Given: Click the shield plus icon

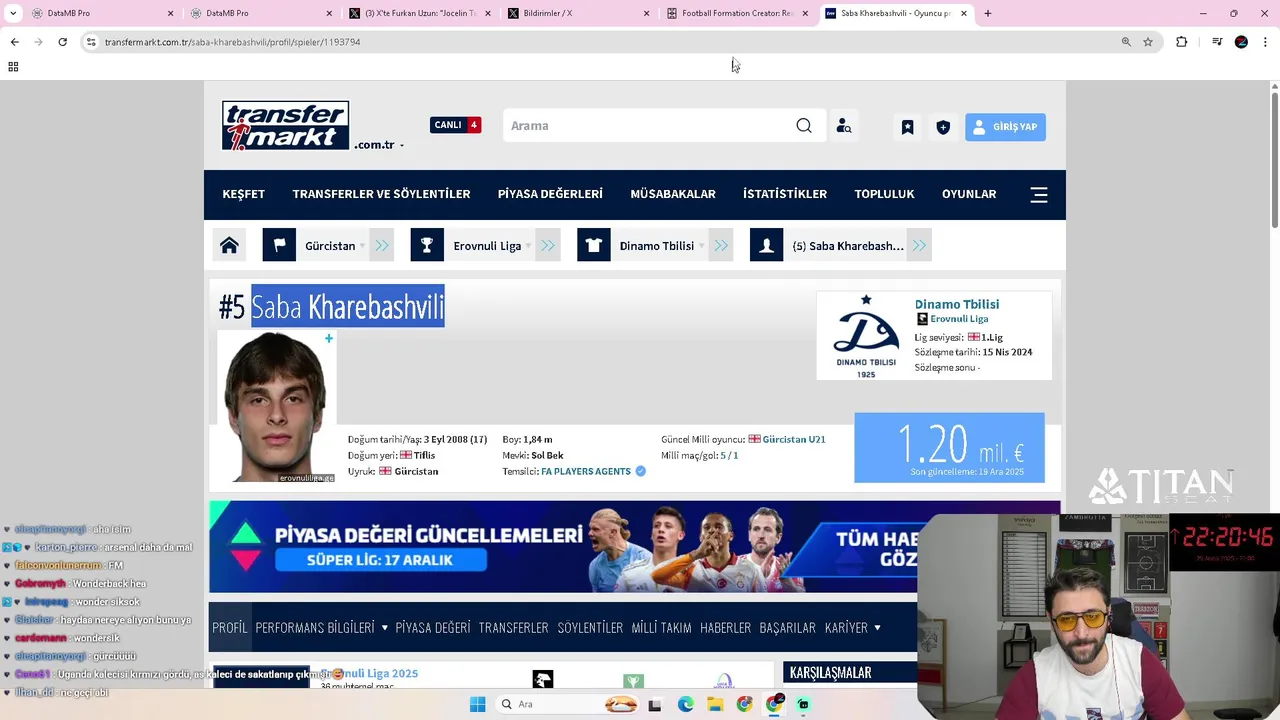Looking at the screenshot, I should click(943, 127).
